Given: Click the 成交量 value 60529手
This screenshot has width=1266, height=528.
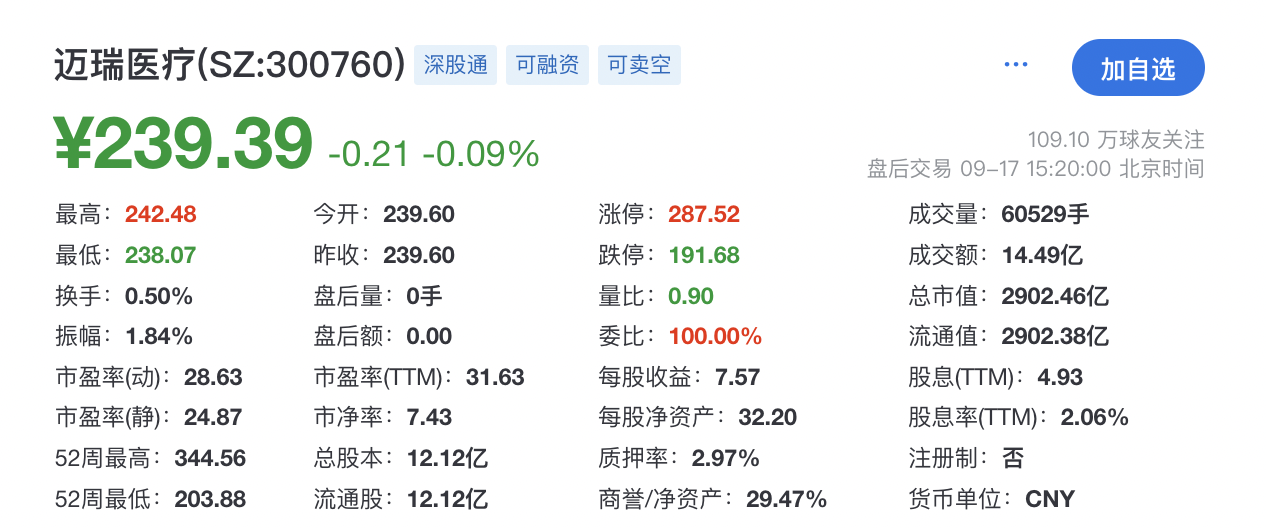Looking at the screenshot, I should click(x=1045, y=214).
